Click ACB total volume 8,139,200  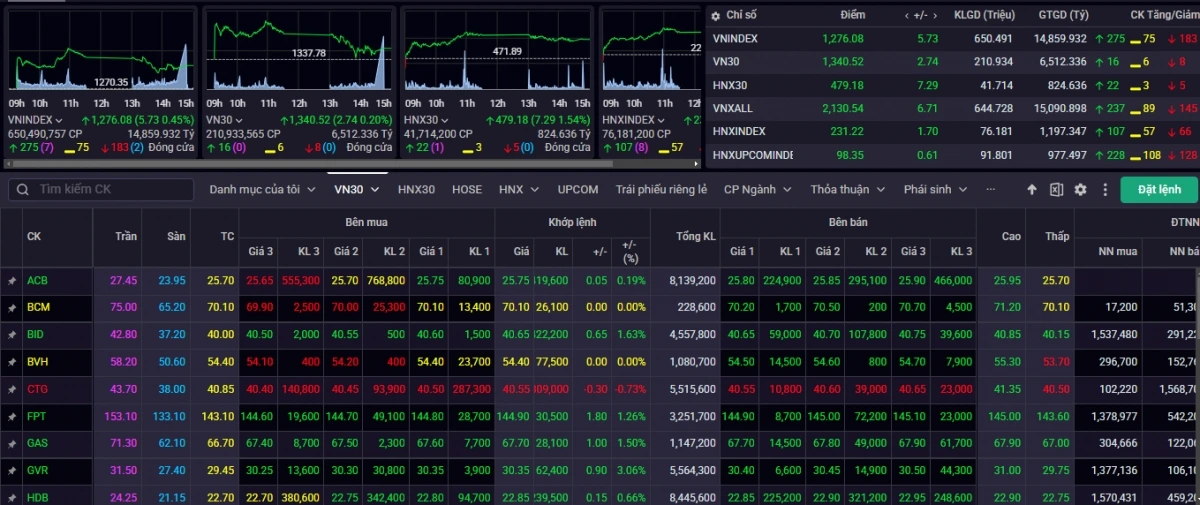tap(690, 281)
